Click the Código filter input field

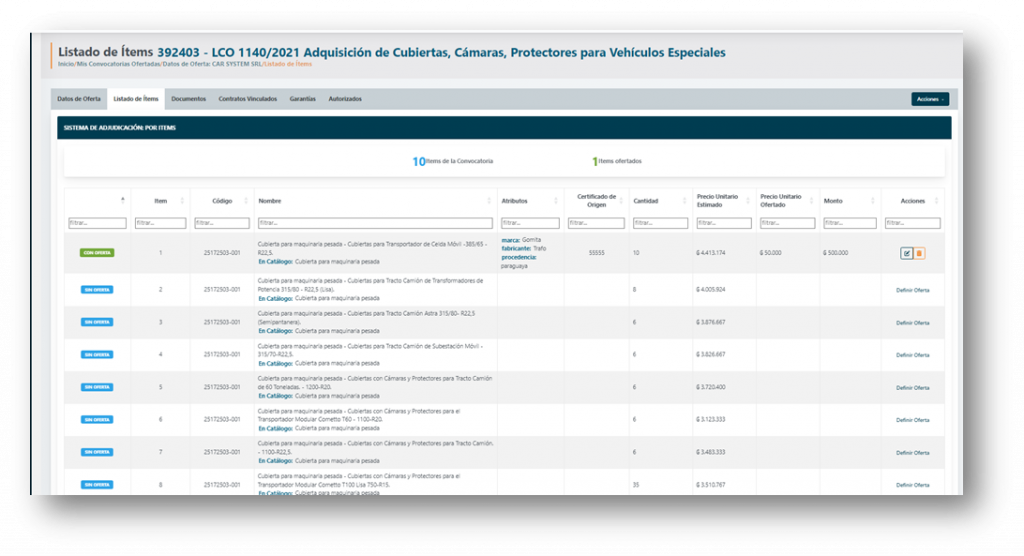[222, 223]
